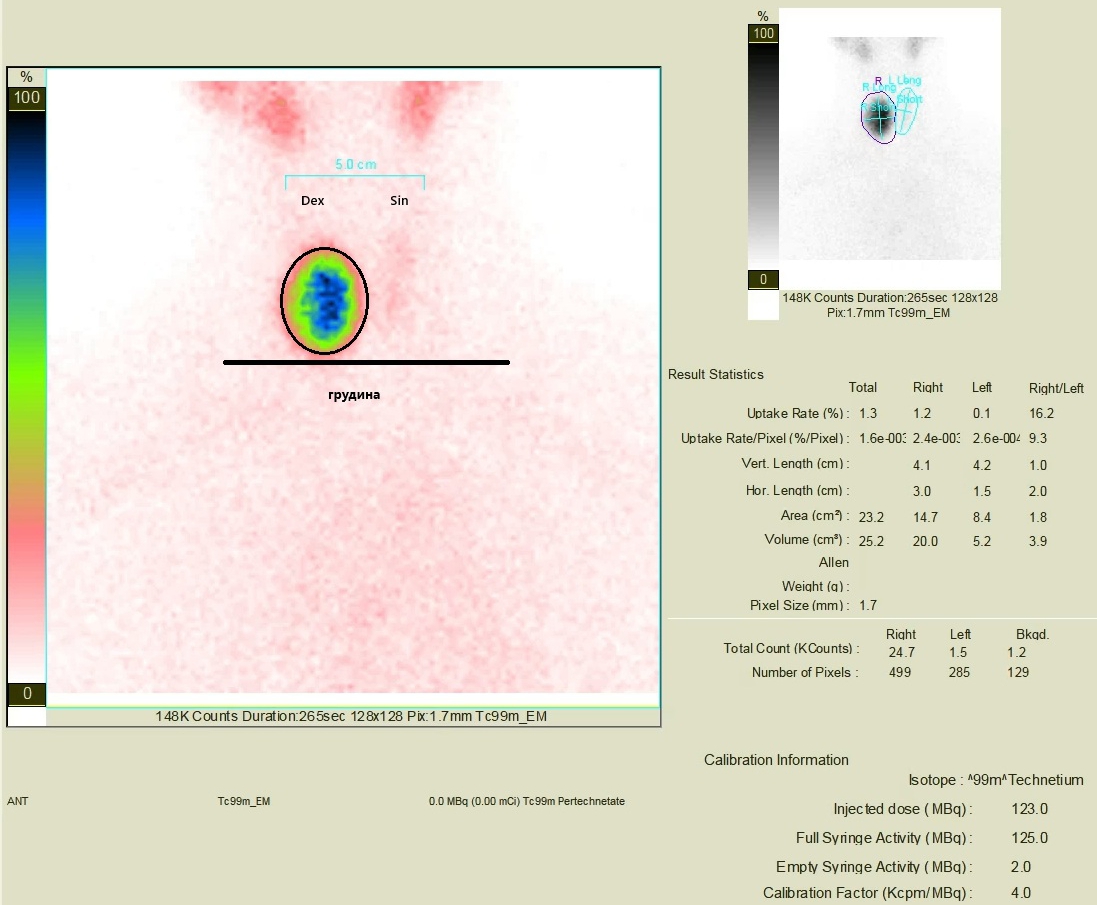Select the 100 upper threshold on color scale
The image size is (1097, 905).
[26, 98]
